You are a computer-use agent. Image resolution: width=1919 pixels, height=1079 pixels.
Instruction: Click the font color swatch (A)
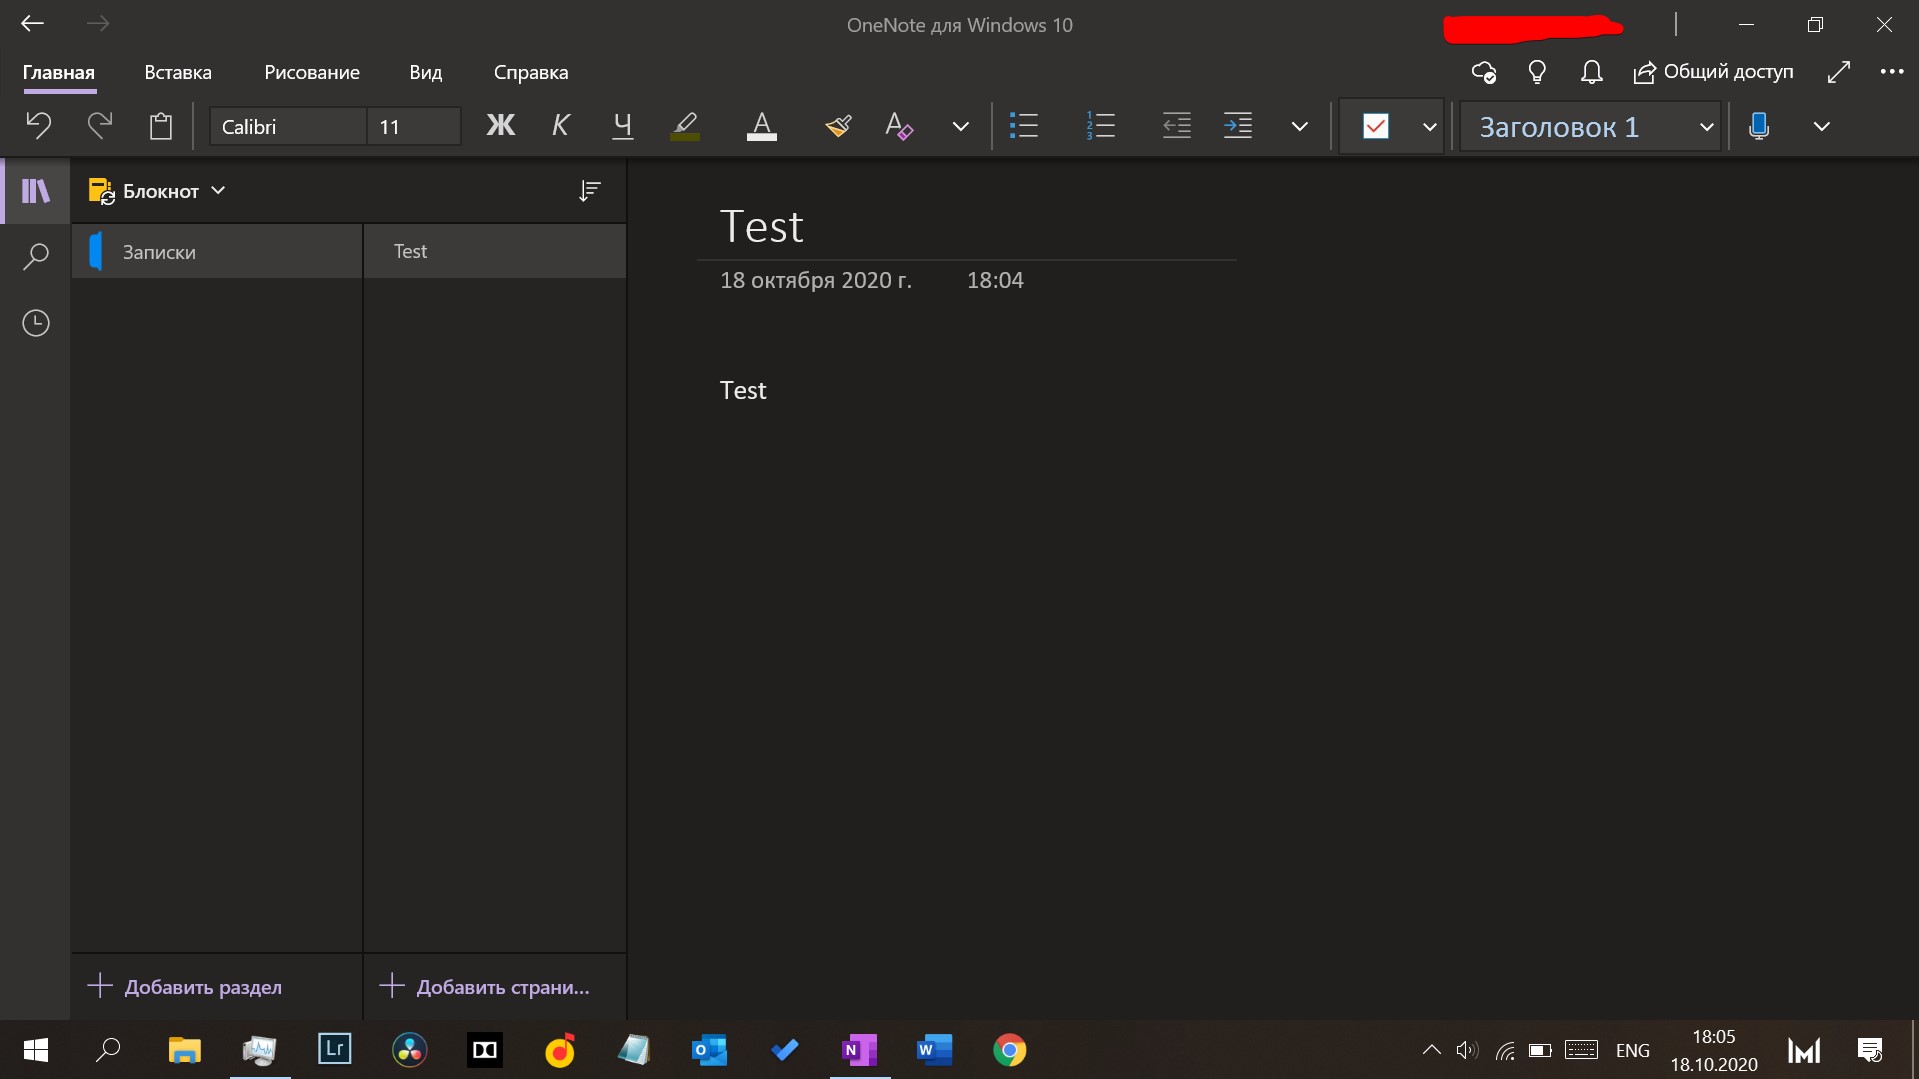[x=762, y=126]
